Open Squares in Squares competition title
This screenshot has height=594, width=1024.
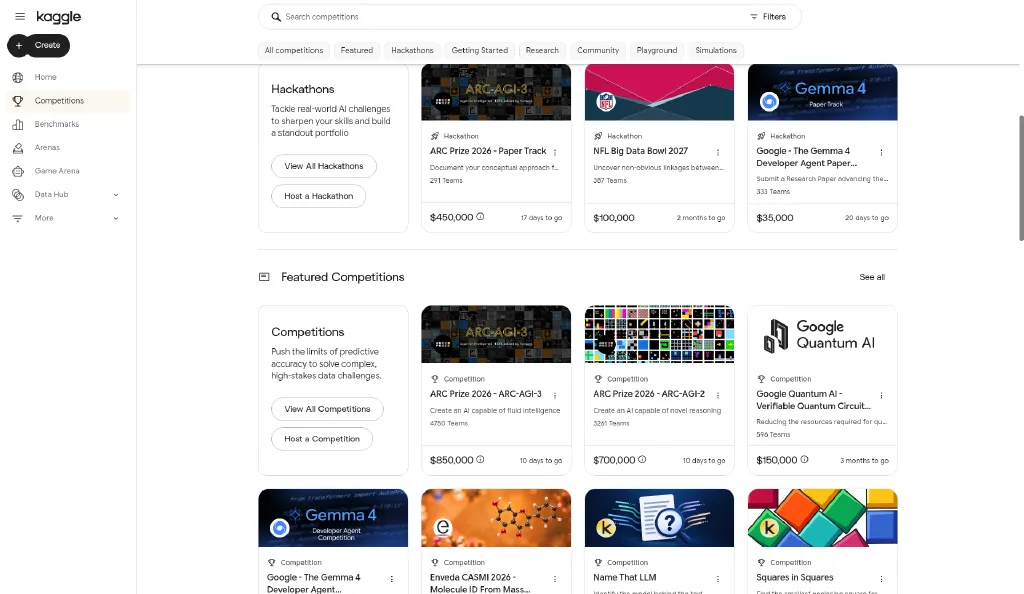794,577
